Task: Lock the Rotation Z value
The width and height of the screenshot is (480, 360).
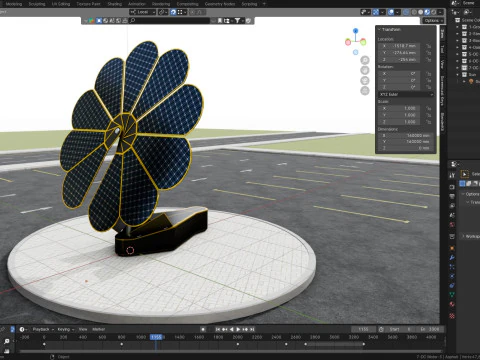Action: pos(429,87)
